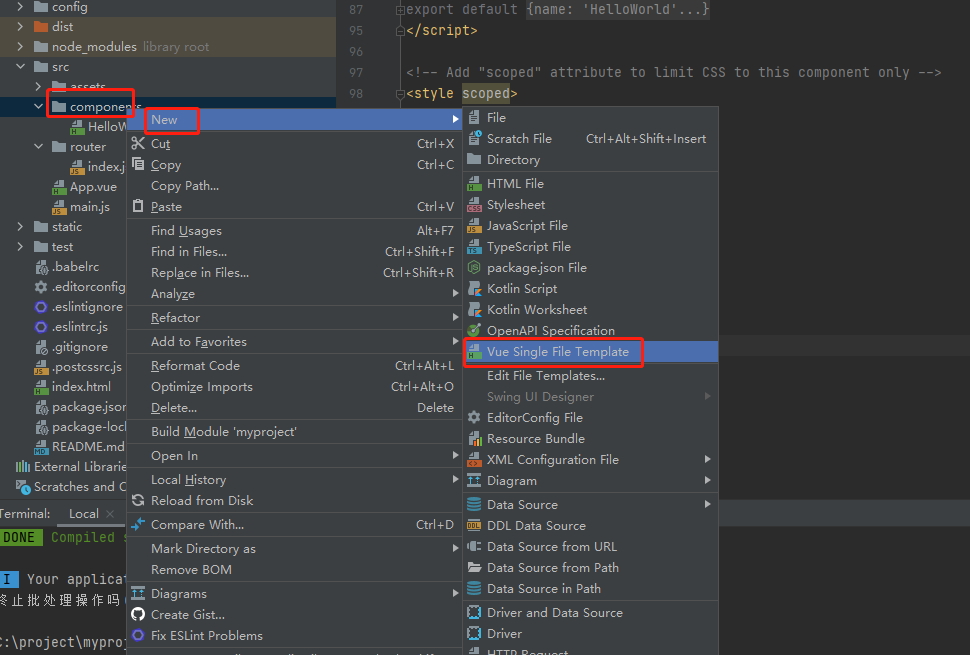970x655 pixels.
Task: Click the Scratch File icon
Action: click(474, 139)
